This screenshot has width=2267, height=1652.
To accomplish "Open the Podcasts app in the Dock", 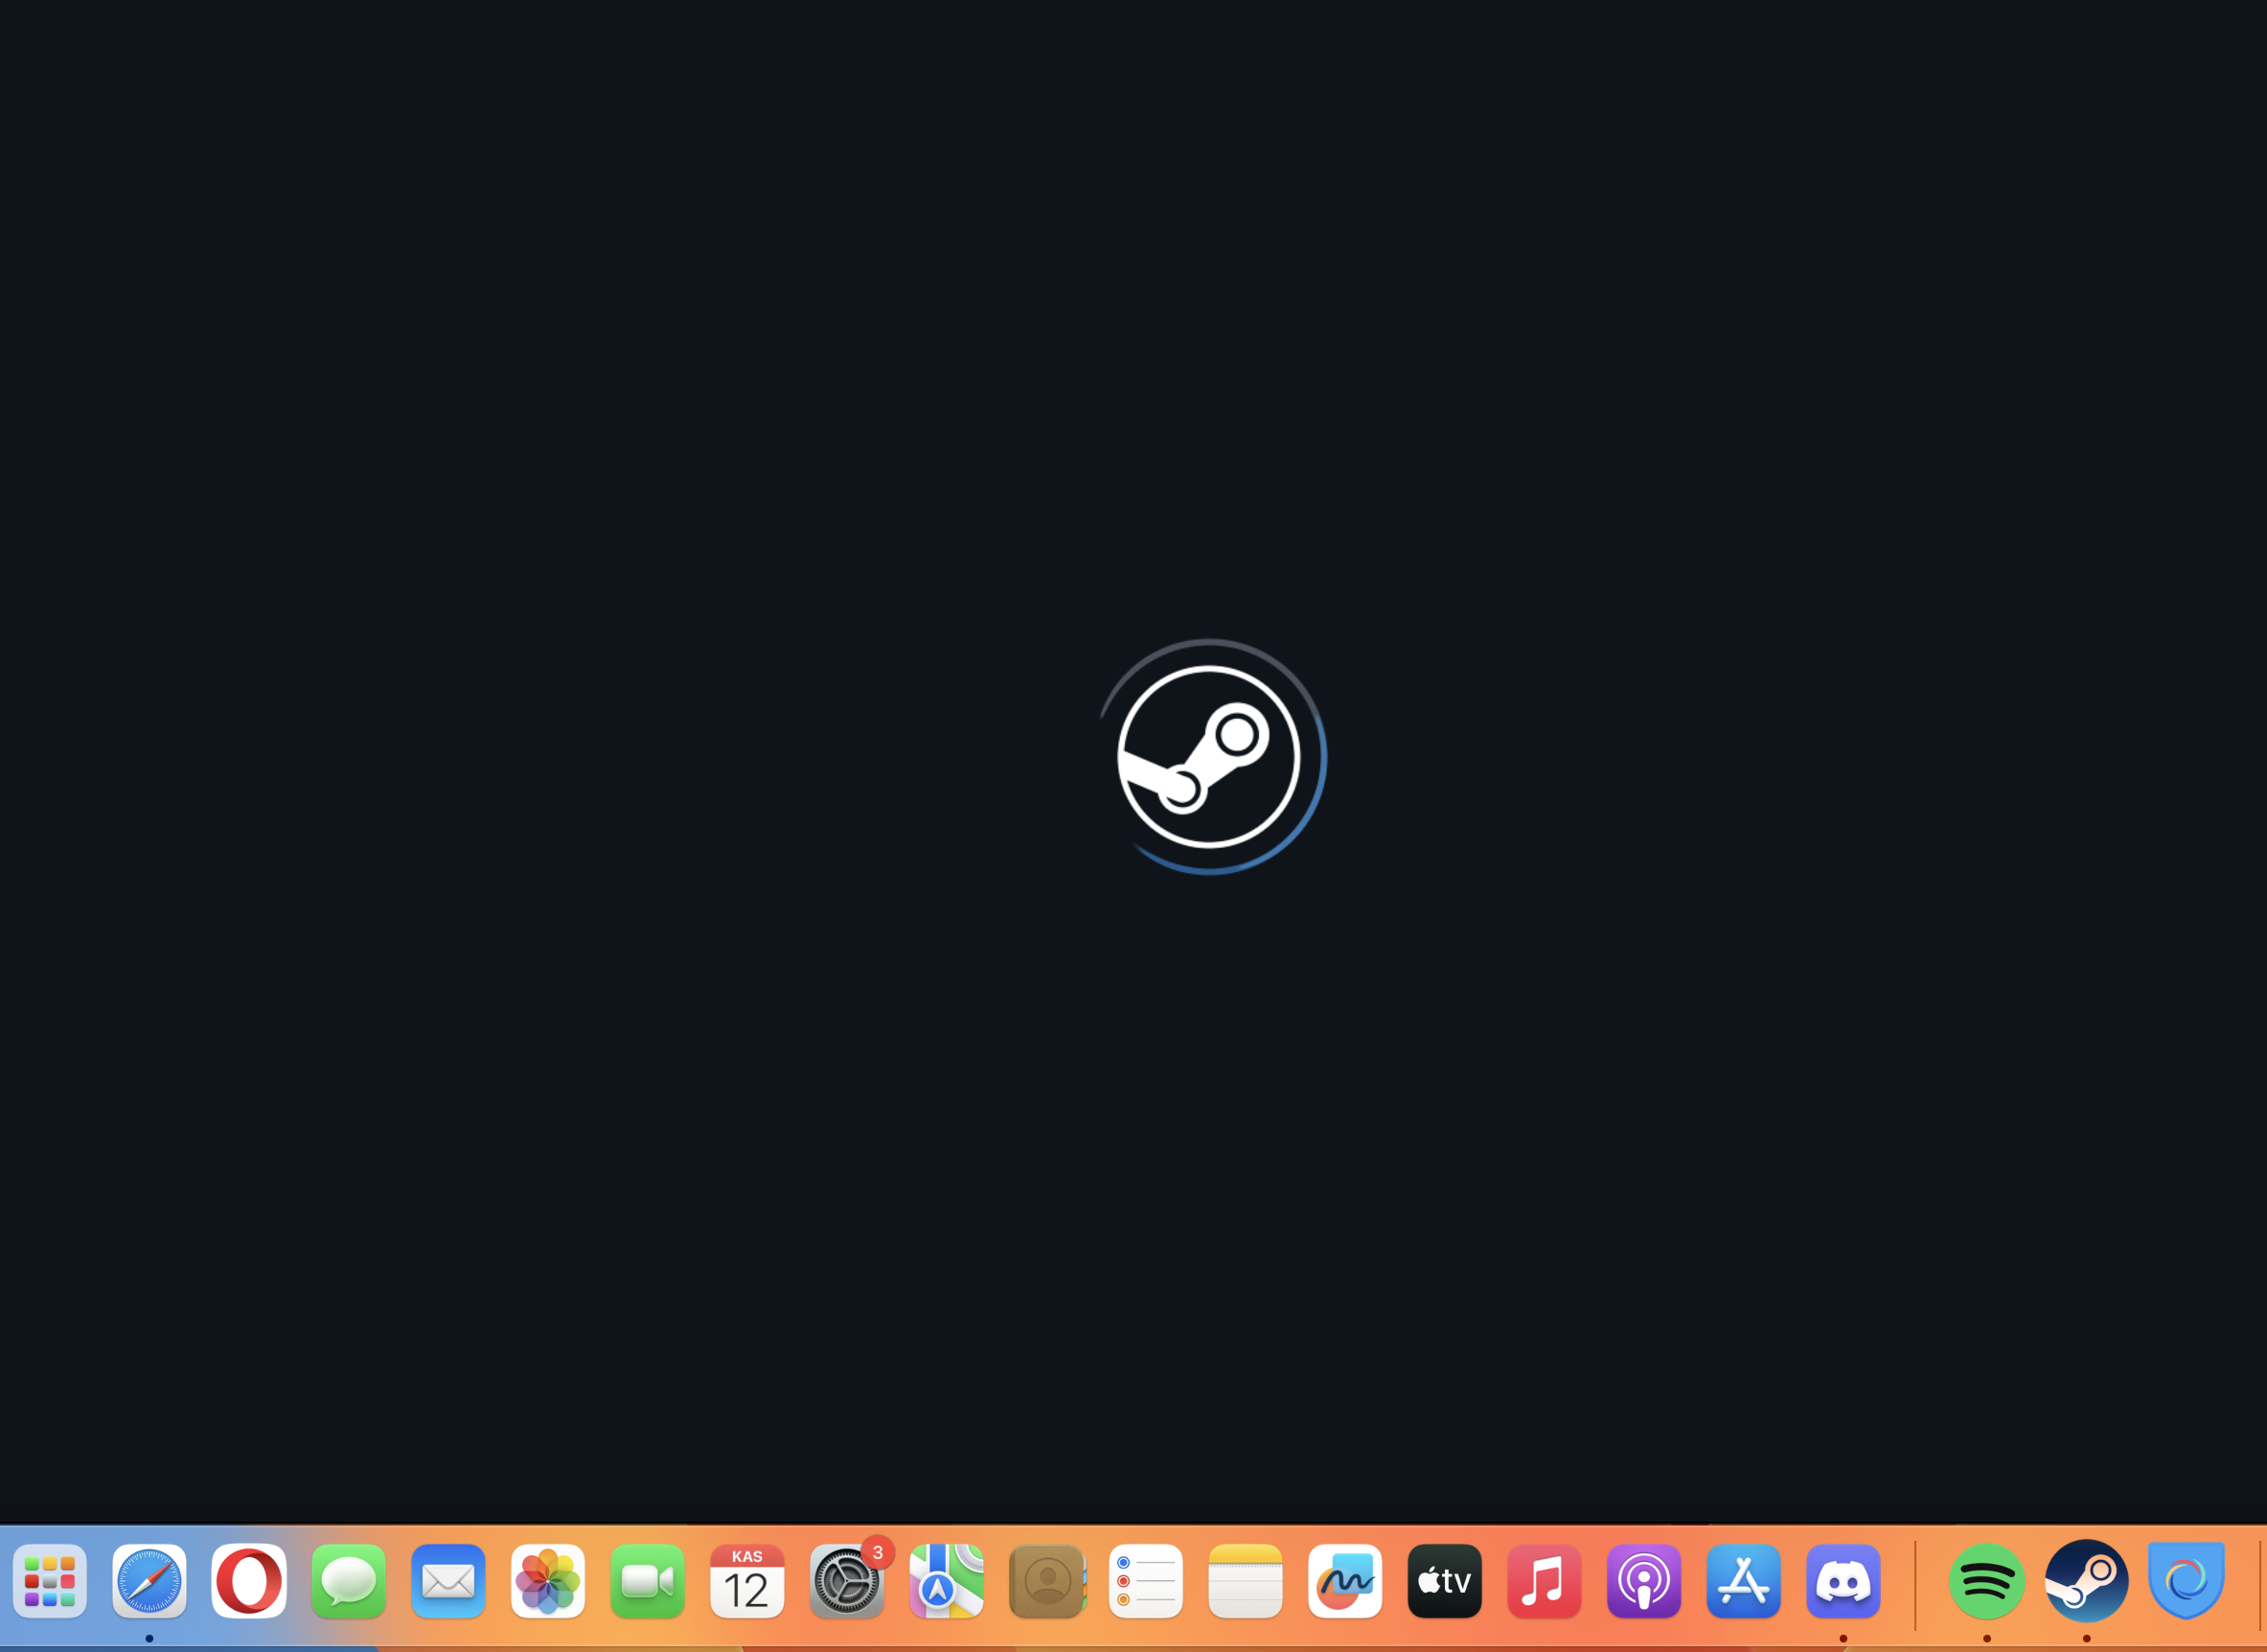I will point(1644,1581).
